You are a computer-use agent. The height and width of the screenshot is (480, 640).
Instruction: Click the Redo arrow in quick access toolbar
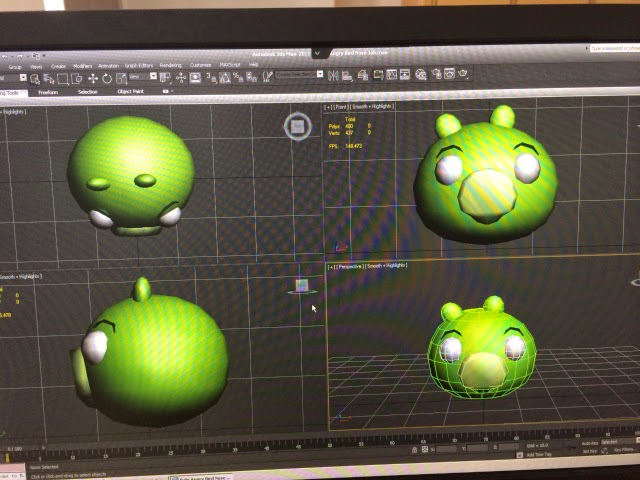[20, 56]
